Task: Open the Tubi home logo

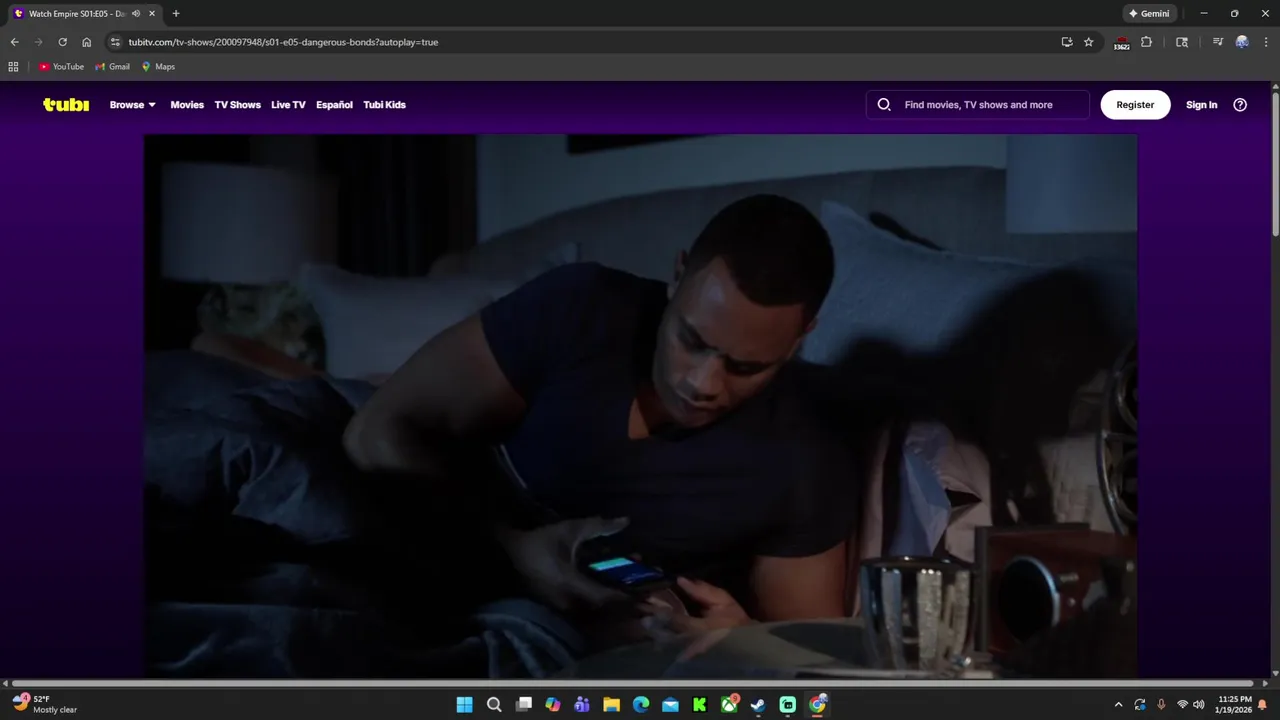Action: (66, 105)
